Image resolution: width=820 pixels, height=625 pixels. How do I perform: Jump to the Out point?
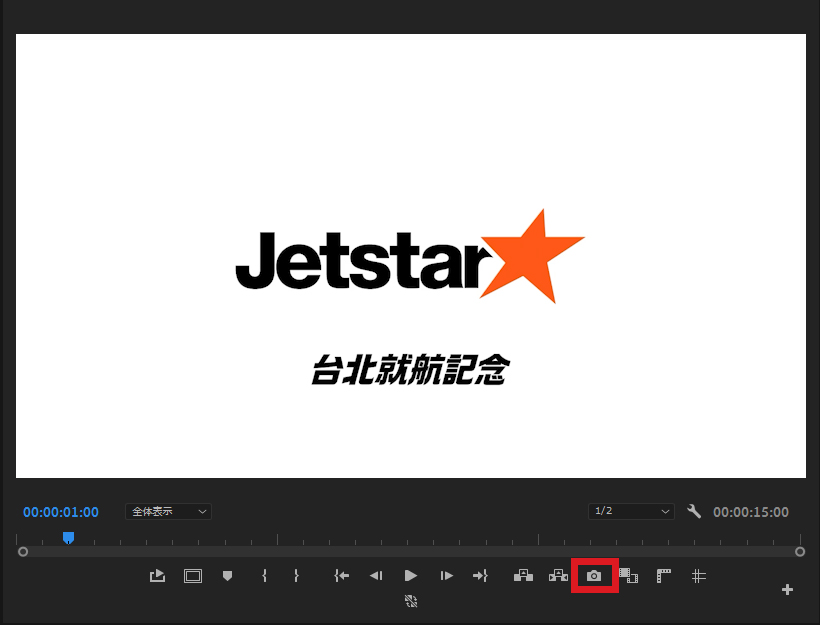tap(480, 576)
